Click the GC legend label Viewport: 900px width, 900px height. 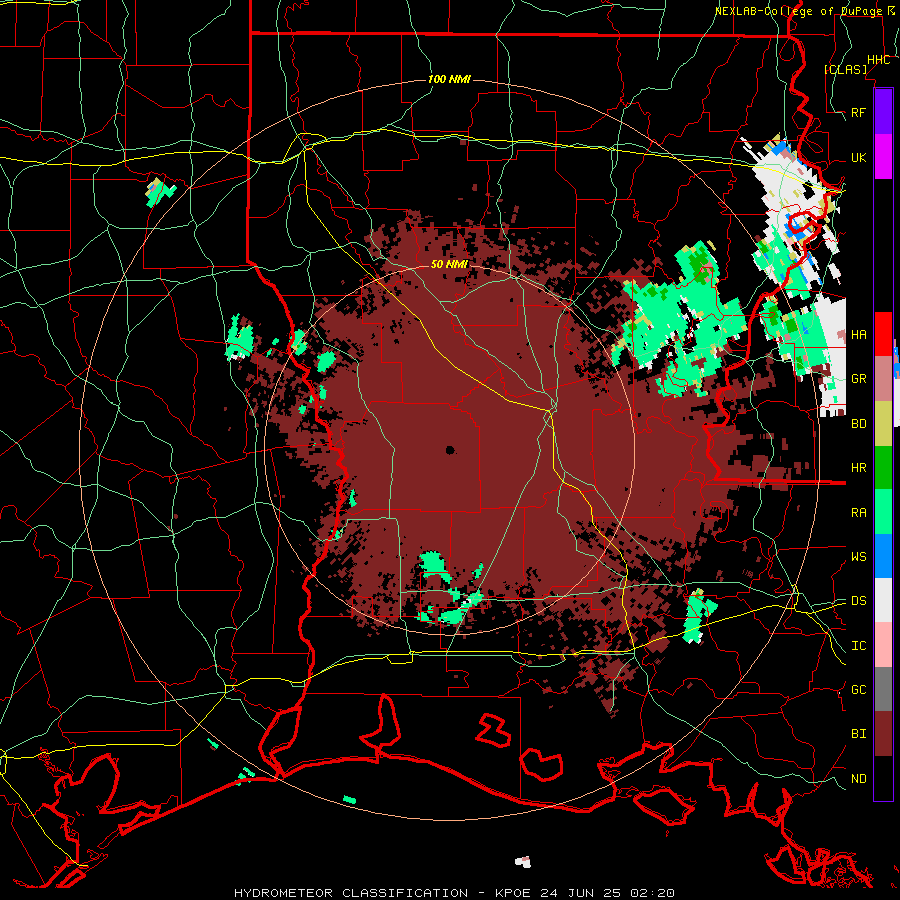click(x=858, y=689)
